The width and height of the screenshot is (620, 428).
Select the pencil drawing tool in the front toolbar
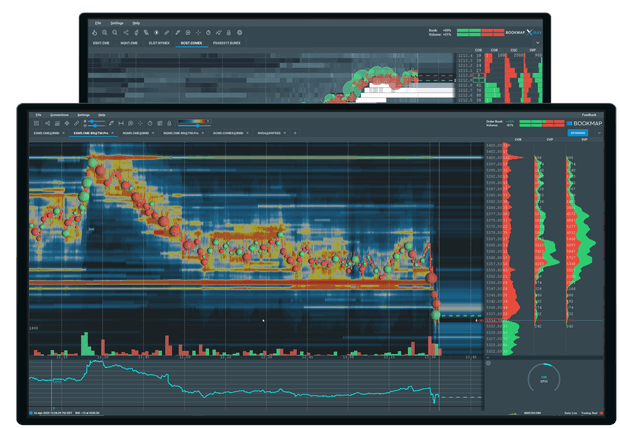112,123
